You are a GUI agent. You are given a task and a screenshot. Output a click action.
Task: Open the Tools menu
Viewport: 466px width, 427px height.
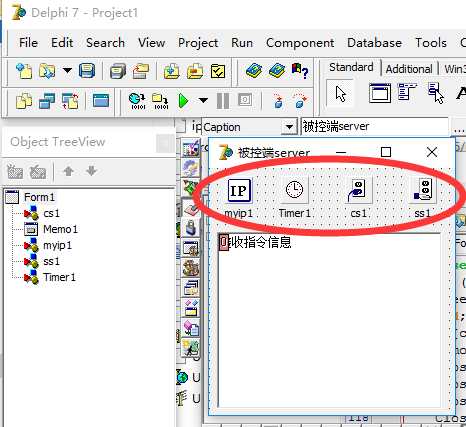coord(431,43)
